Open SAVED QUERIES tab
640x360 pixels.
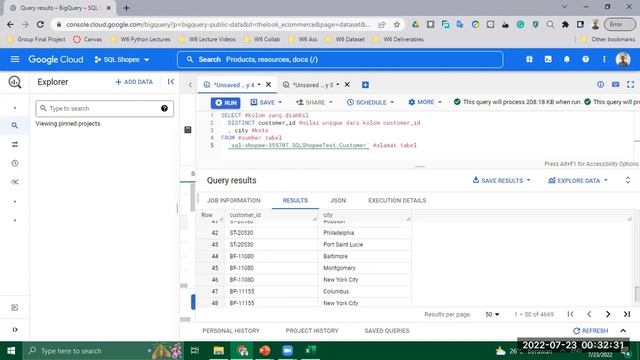387,331
